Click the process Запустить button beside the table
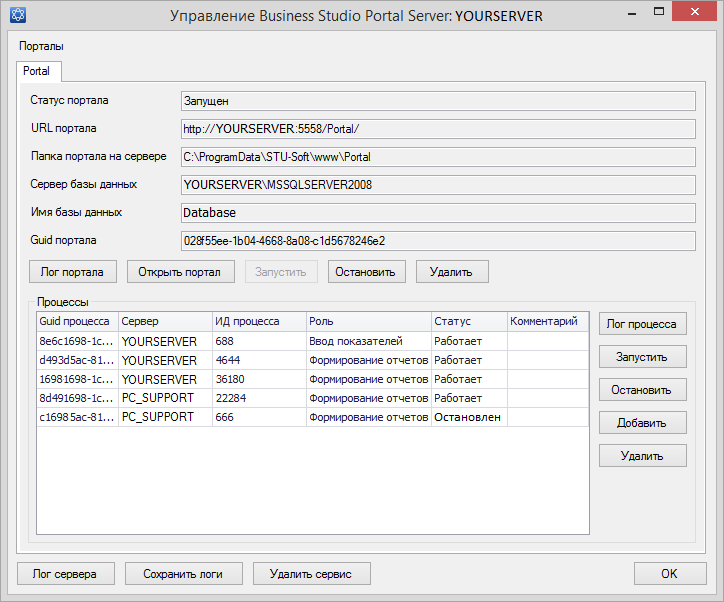This screenshot has height=602, width=724. pyautogui.click(x=642, y=357)
